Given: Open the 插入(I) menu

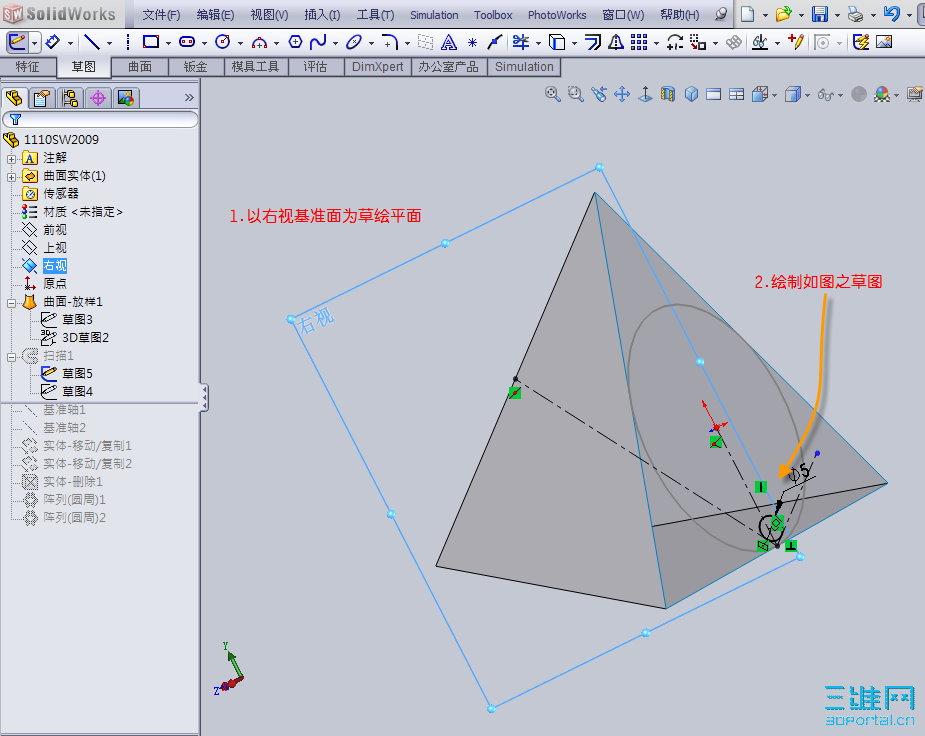Looking at the screenshot, I should (322, 15).
